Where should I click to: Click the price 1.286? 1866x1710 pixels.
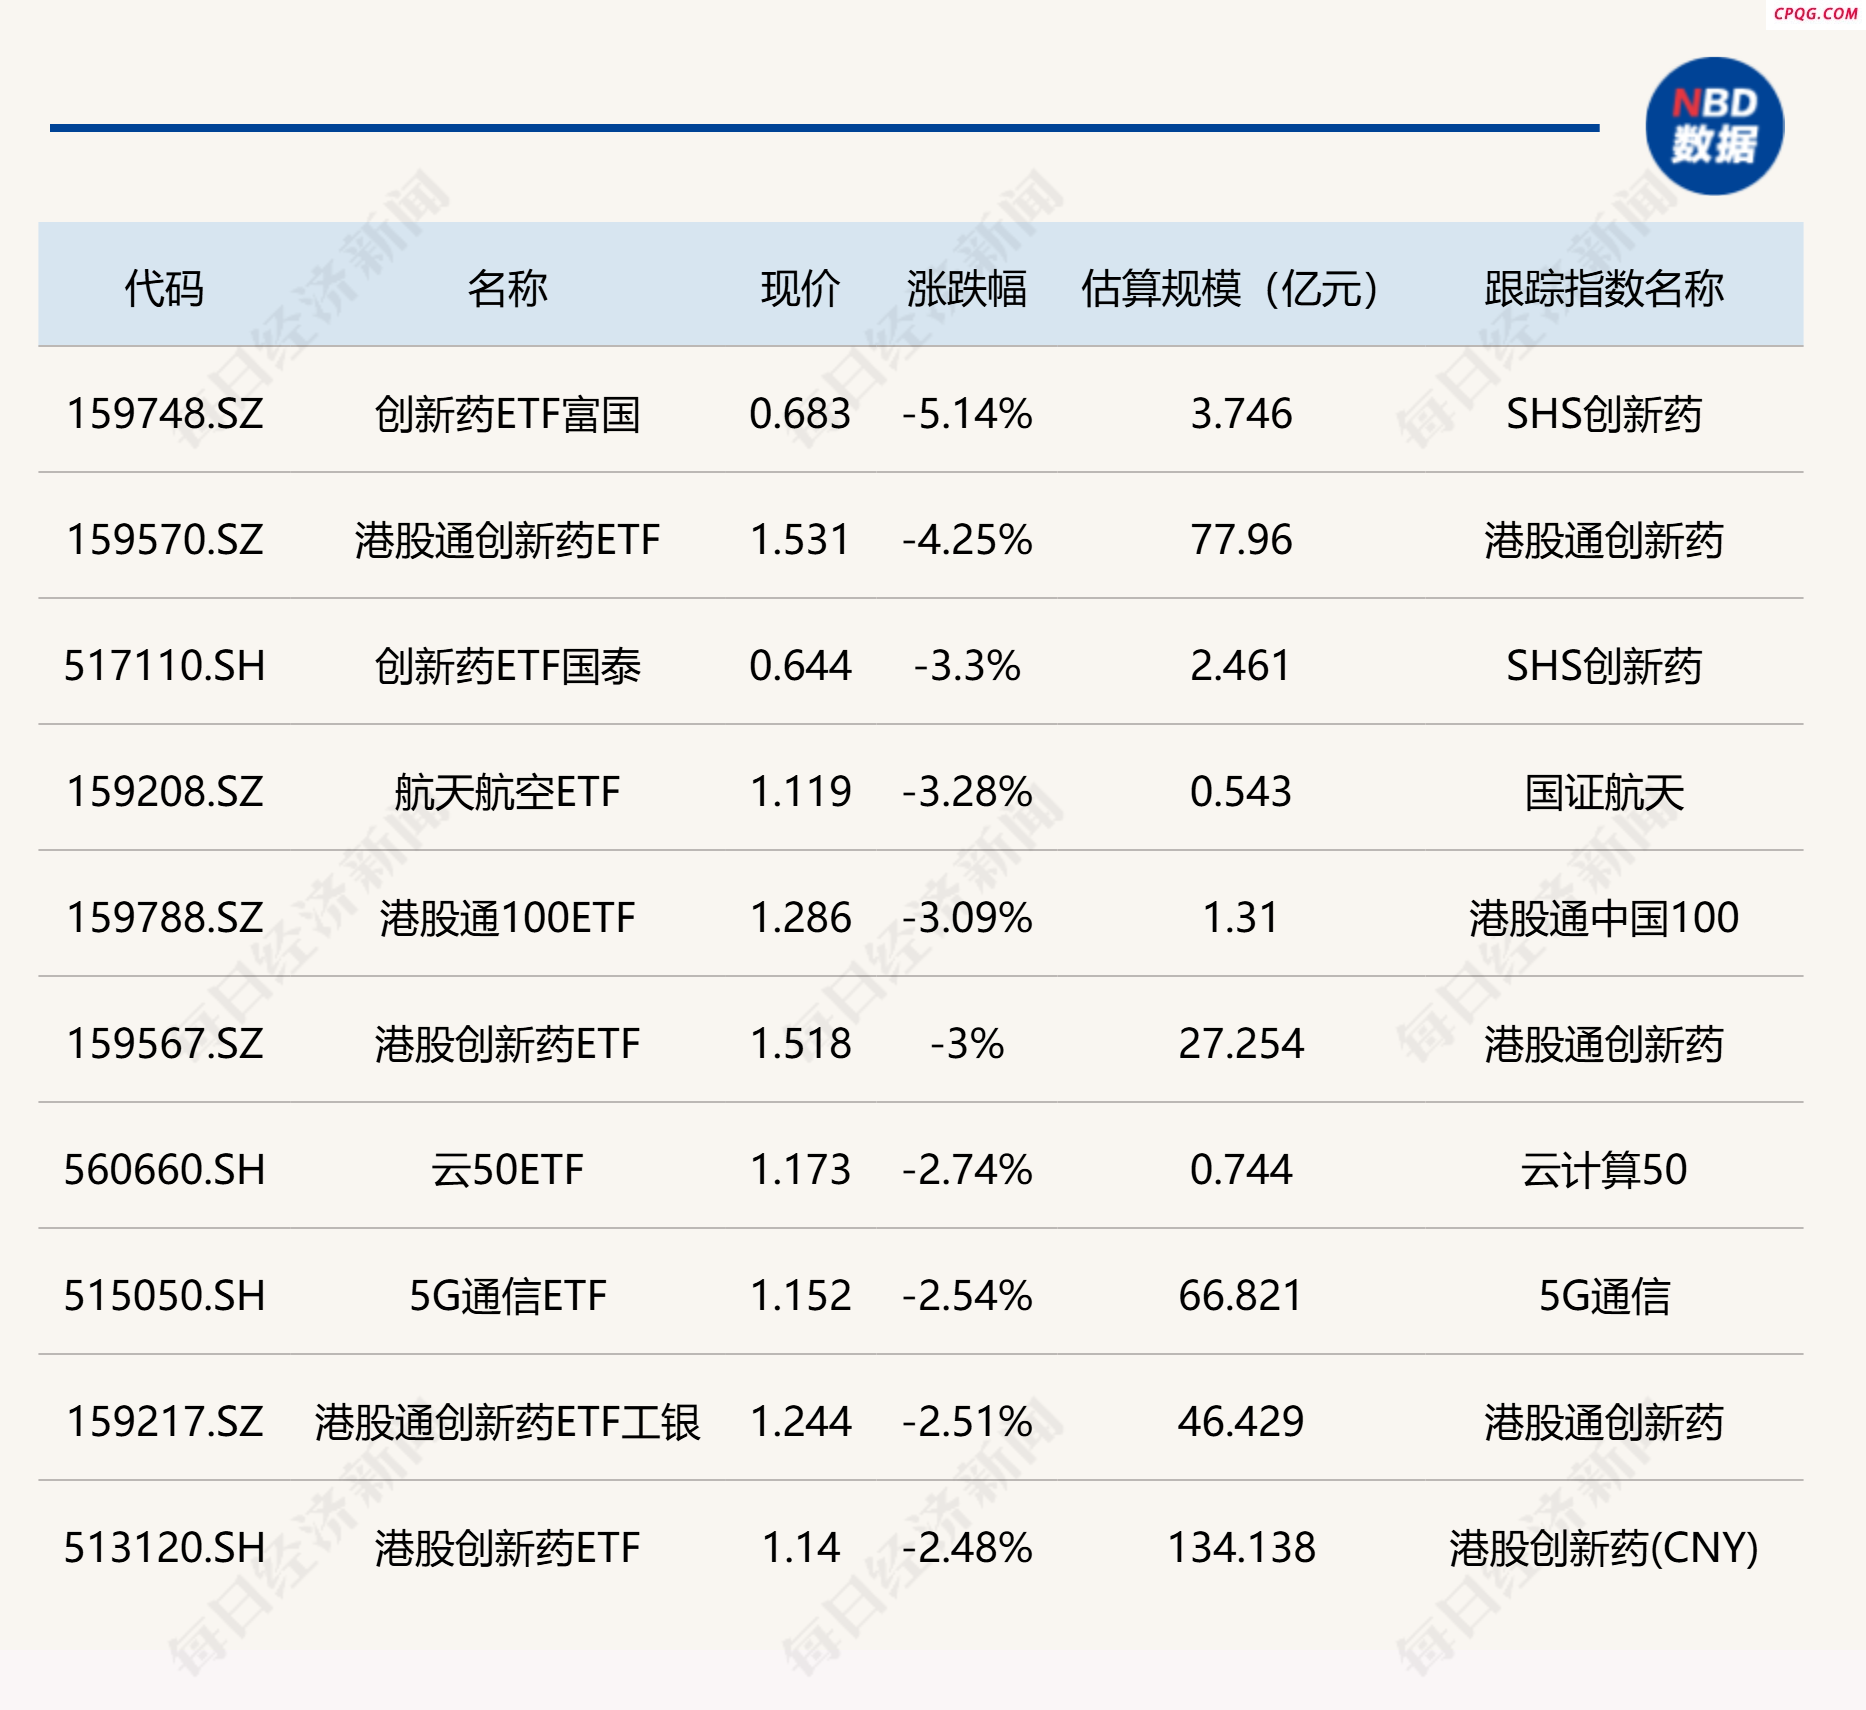click(800, 917)
